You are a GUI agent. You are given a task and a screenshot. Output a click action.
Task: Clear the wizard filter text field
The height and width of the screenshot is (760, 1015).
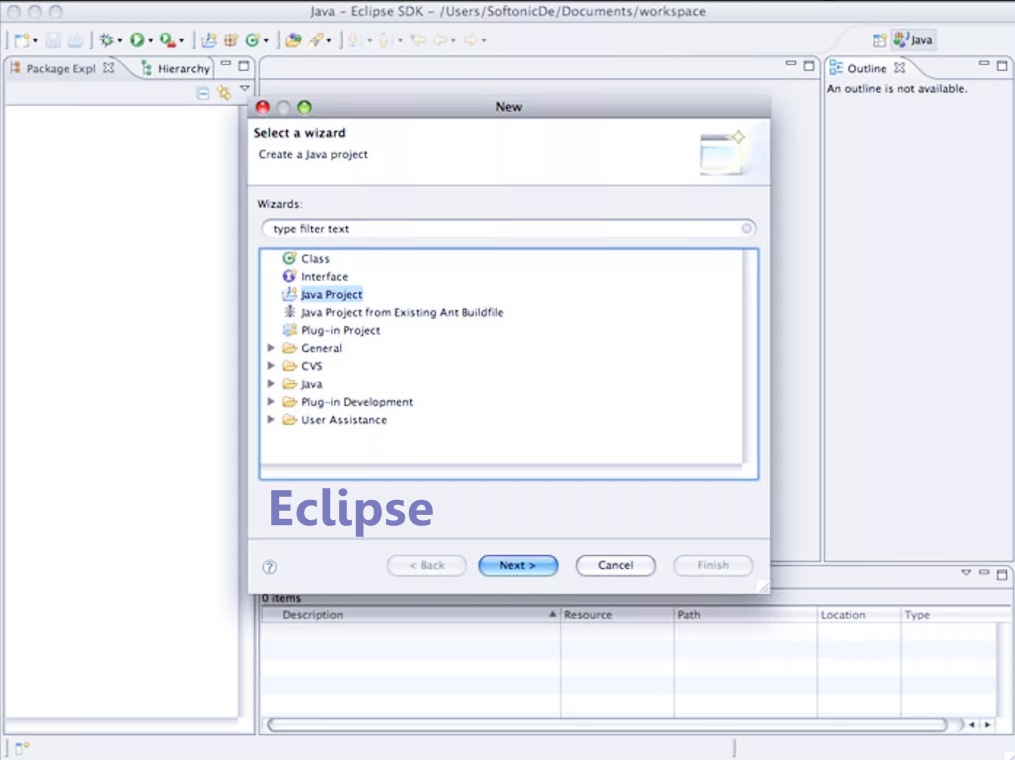pos(746,228)
